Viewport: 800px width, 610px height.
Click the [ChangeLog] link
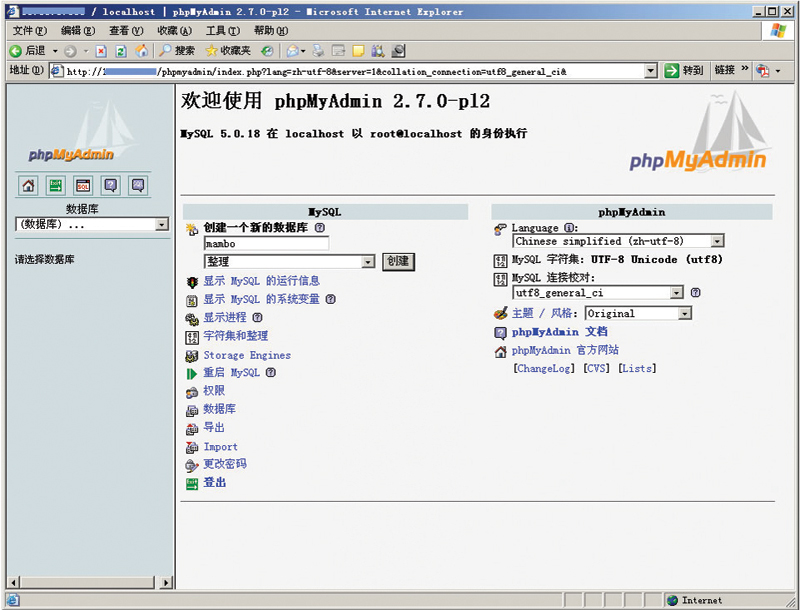[x=544, y=368]
